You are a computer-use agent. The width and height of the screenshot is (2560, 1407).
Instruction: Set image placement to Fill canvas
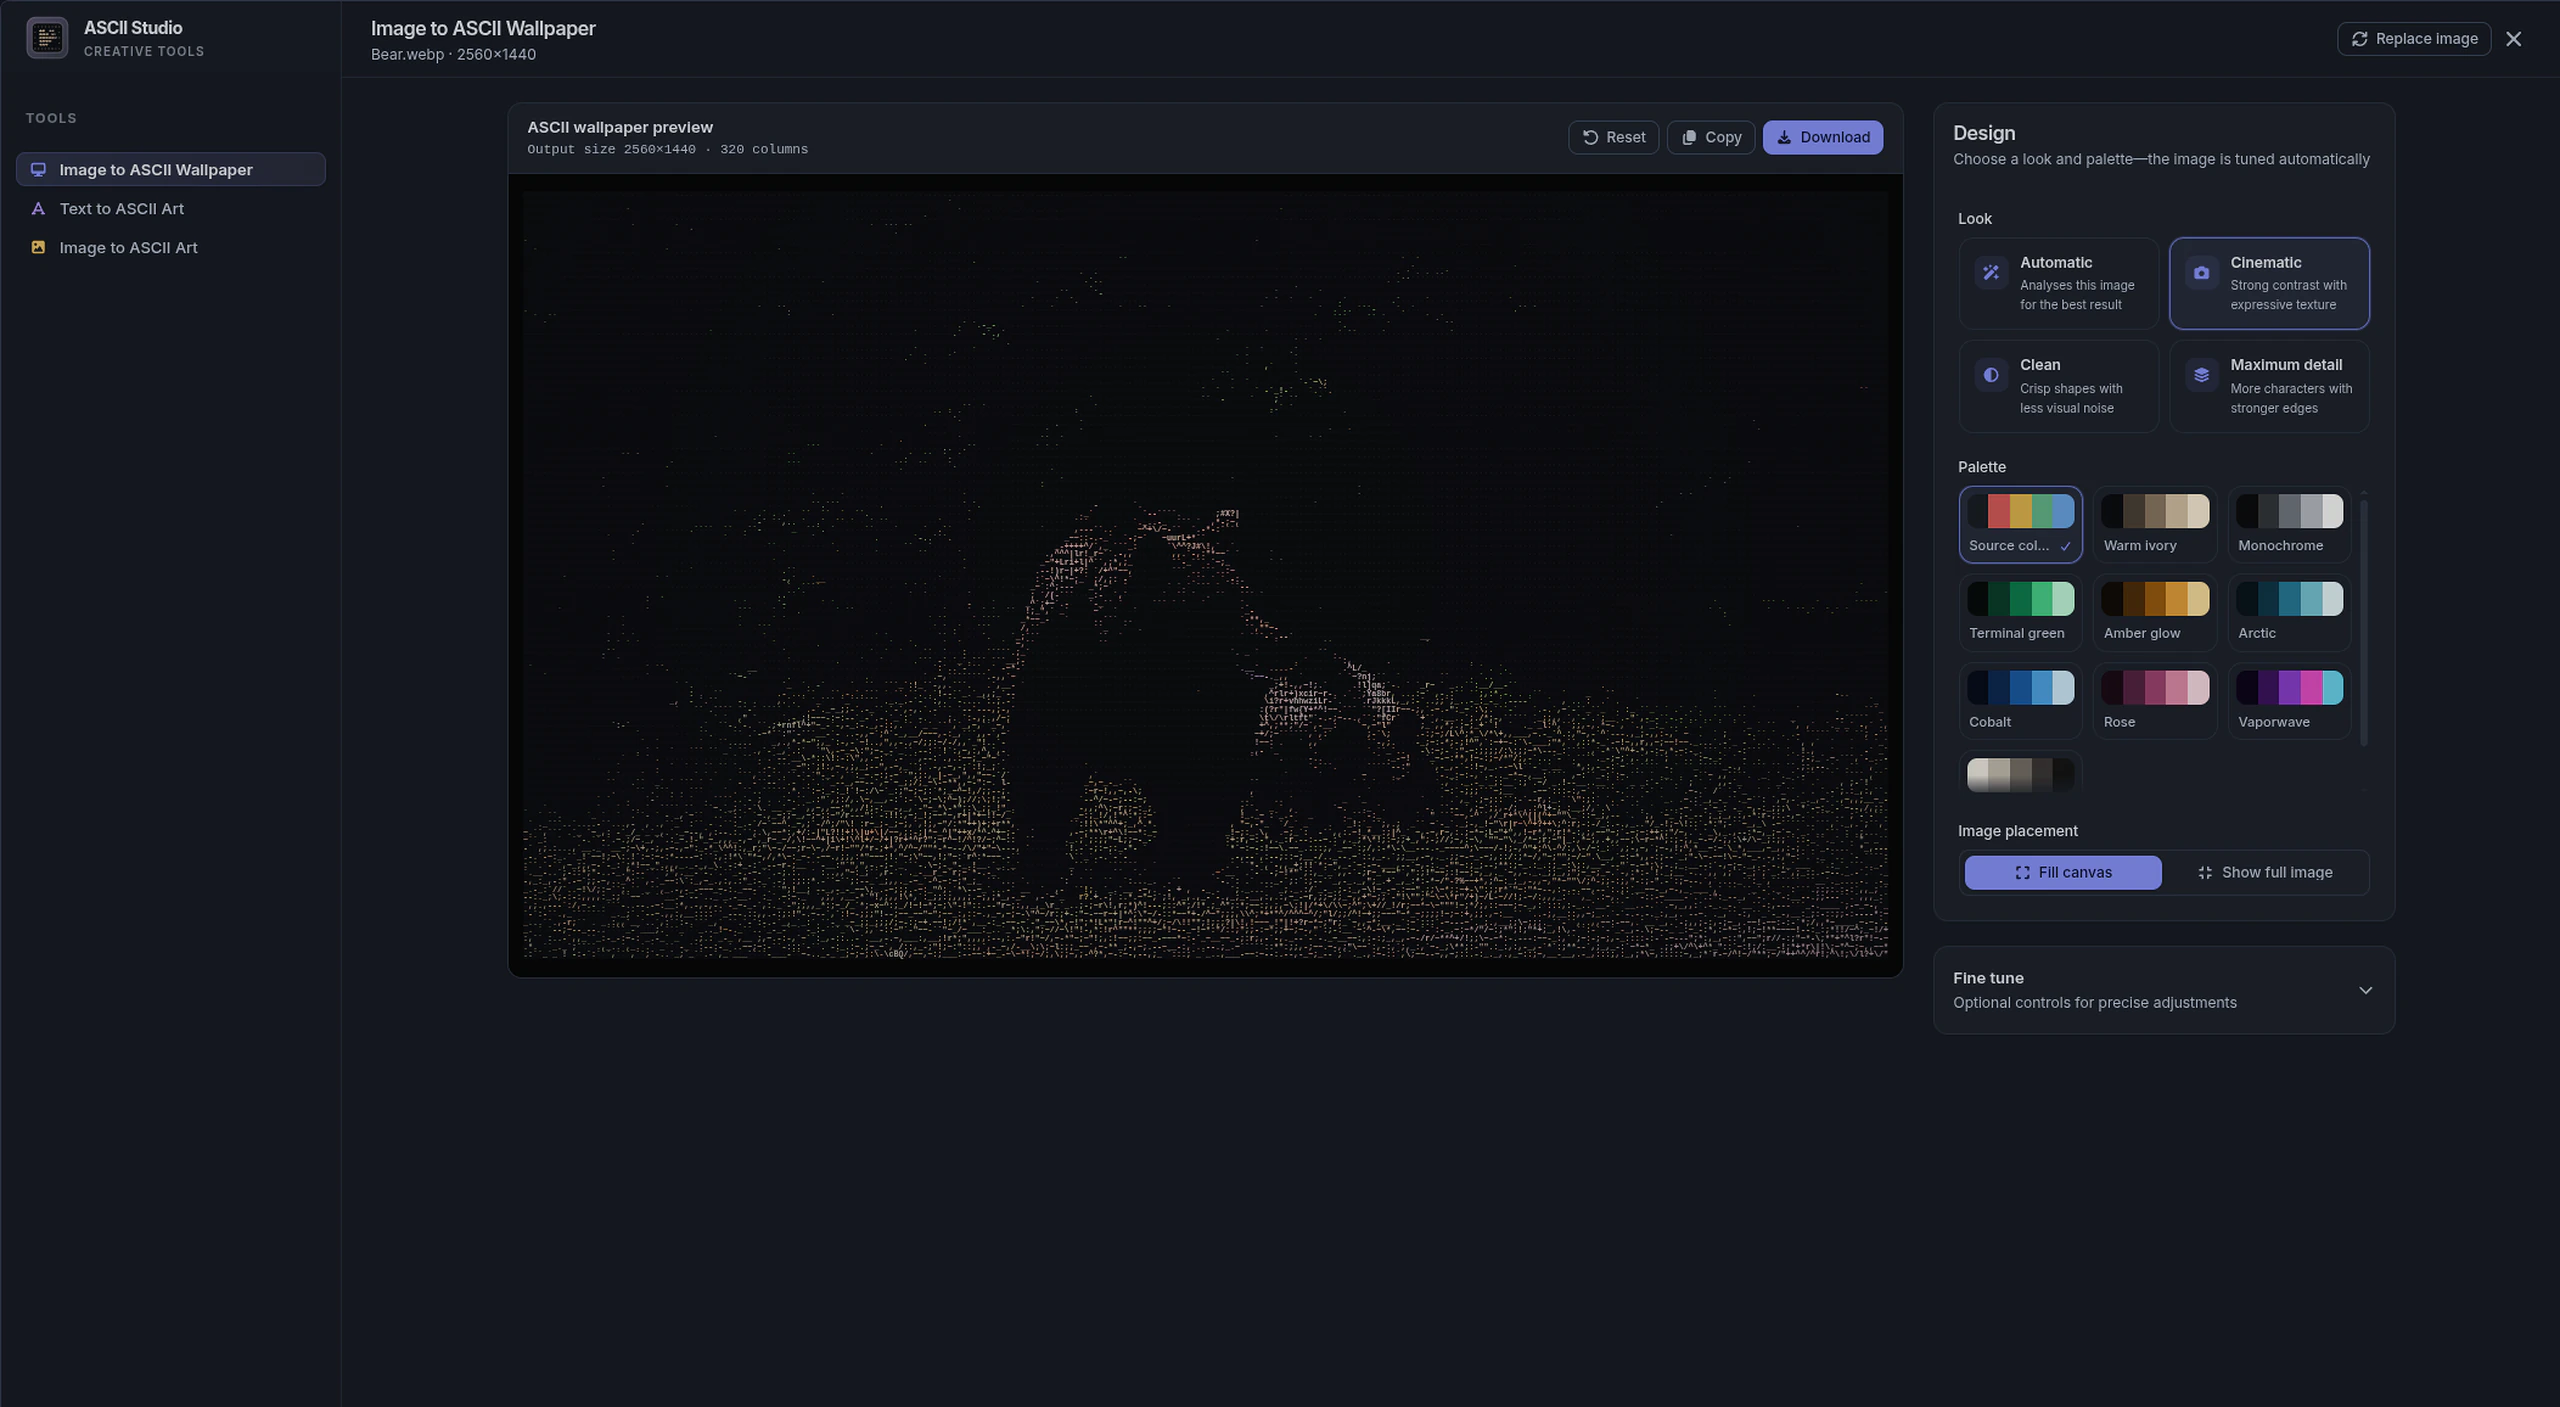pyautogui.click(x=2062, y=872)
